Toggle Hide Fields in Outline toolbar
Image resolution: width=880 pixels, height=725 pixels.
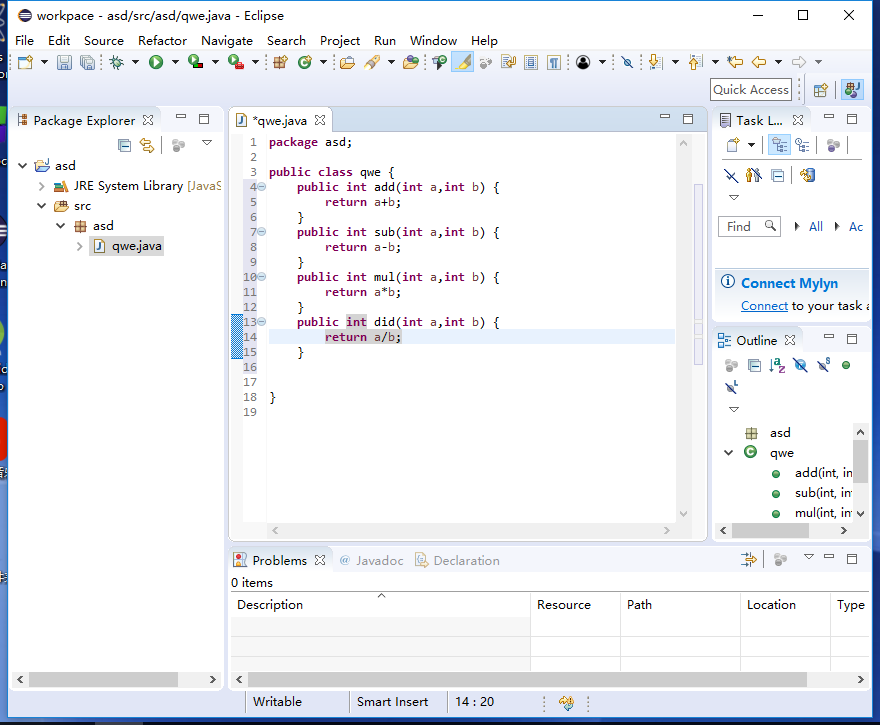(800, 365)
